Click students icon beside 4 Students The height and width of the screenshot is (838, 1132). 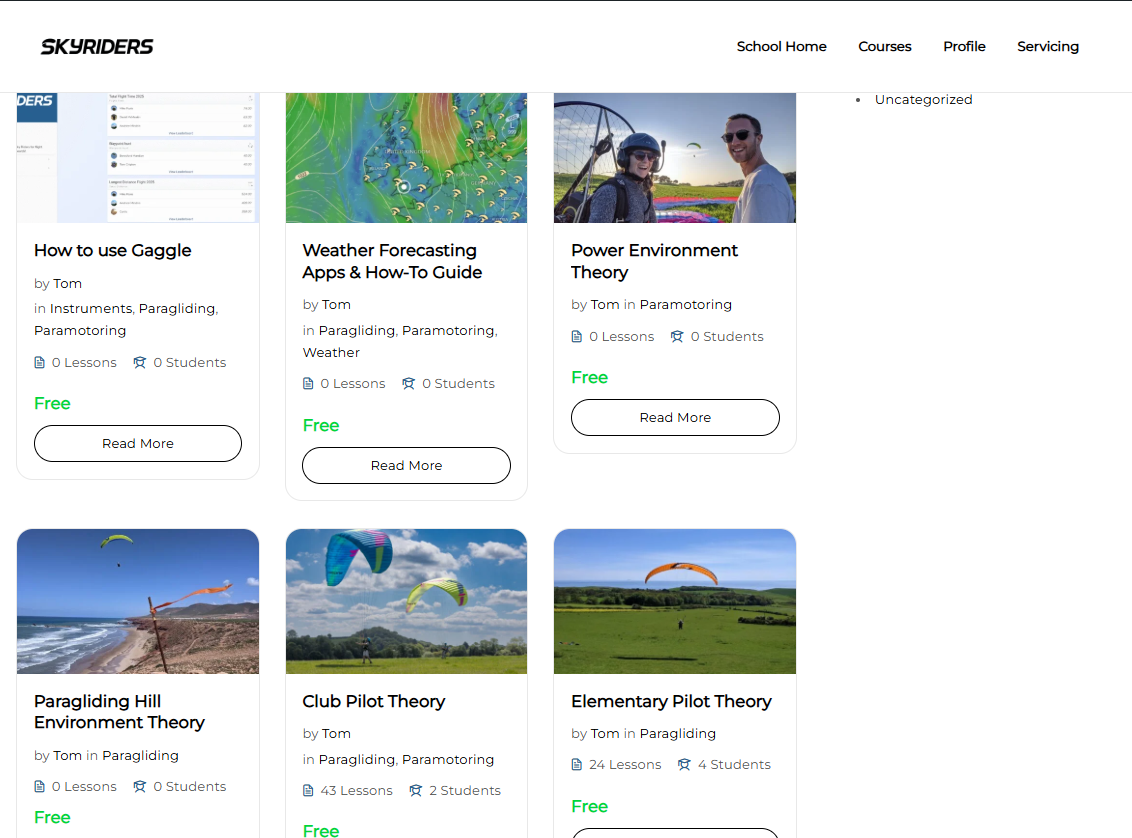pyautogui.click(x=684, y=764)
